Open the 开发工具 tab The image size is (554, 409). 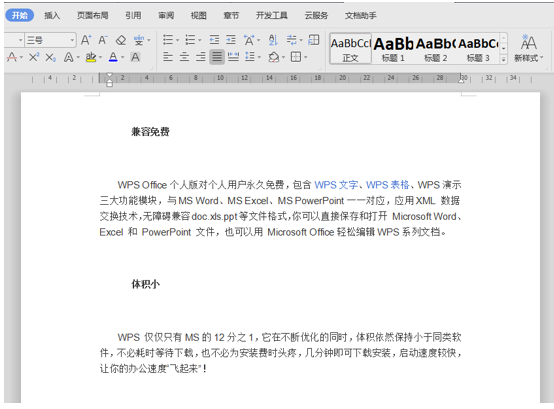tap(272, 15)
